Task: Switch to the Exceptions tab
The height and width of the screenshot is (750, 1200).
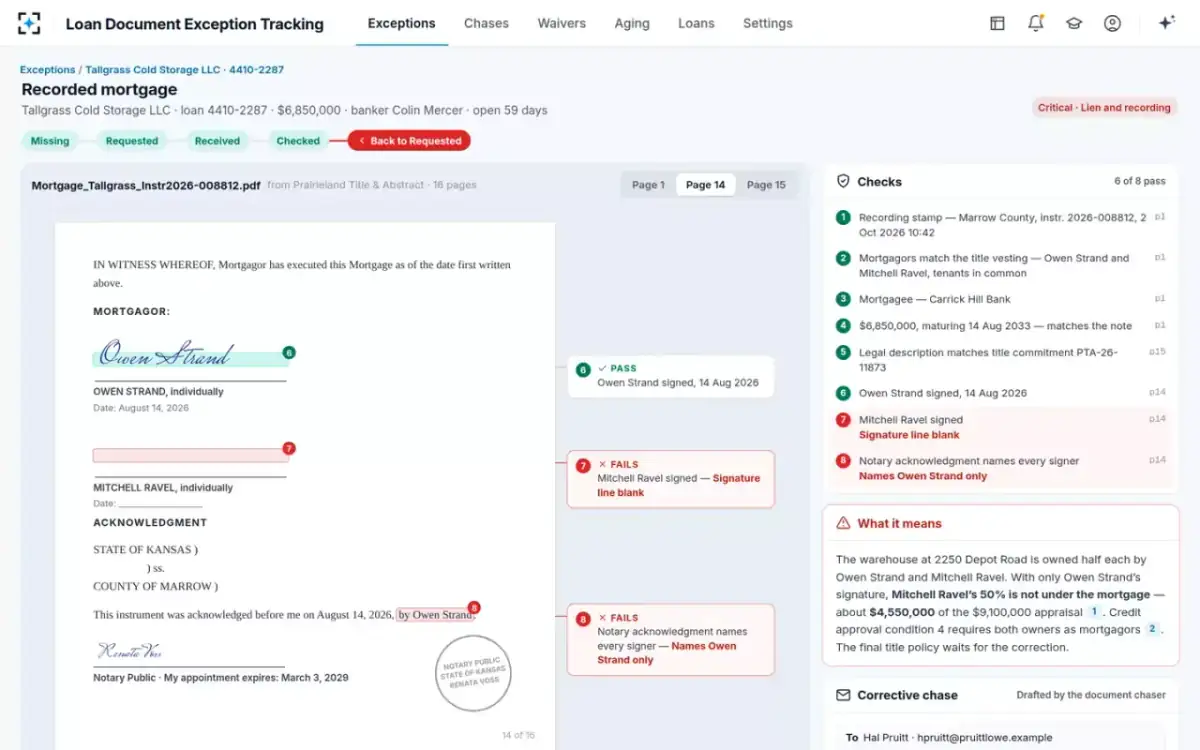Action: coord(401,23)
